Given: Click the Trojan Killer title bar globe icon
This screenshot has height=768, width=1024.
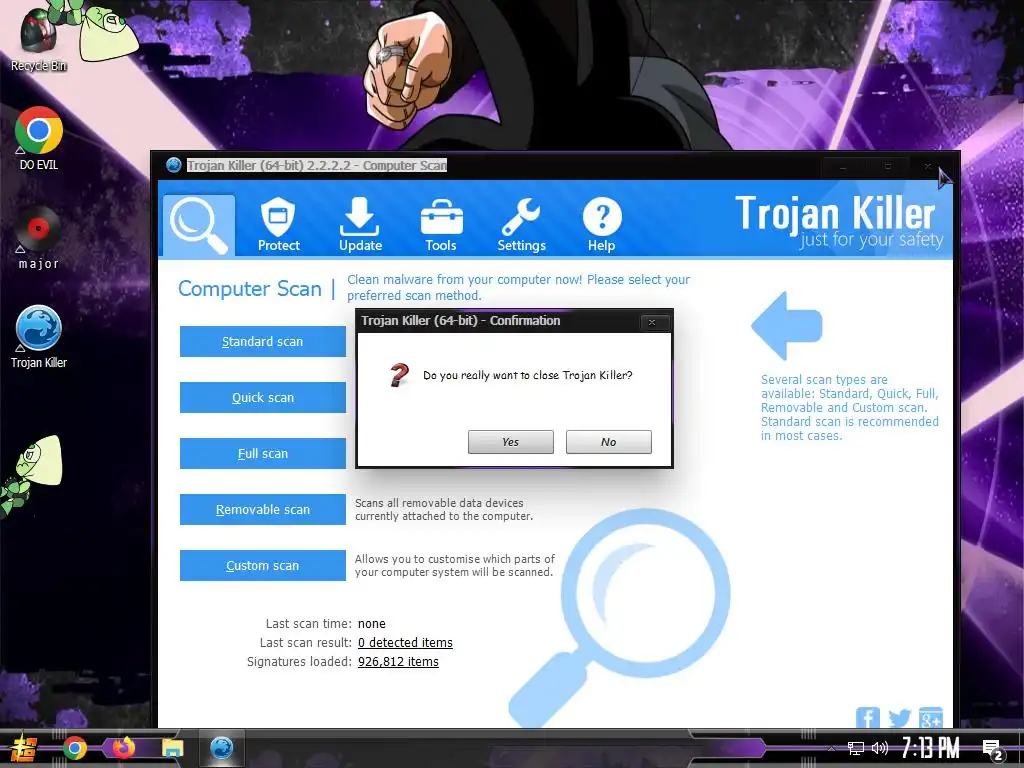Looking at the screenshot, I should pos(173,165).
